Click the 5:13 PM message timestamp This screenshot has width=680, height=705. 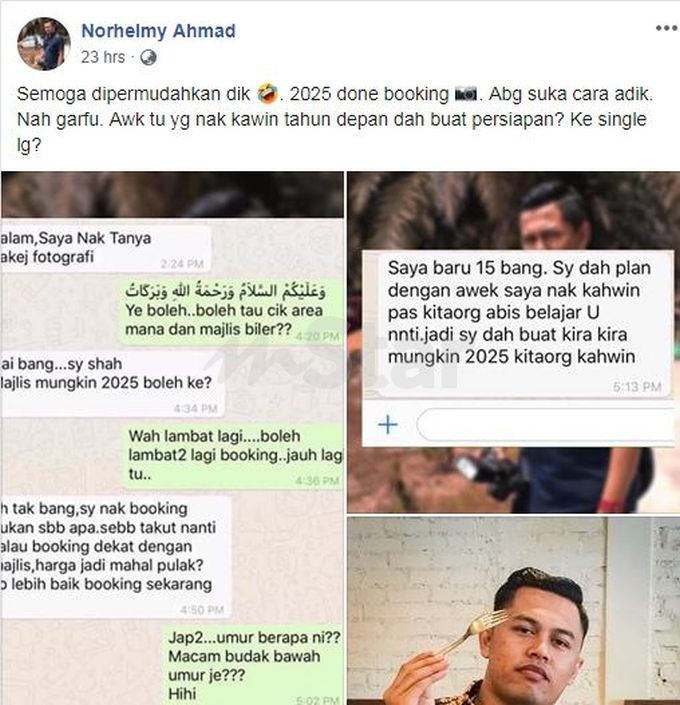[637, 387]
